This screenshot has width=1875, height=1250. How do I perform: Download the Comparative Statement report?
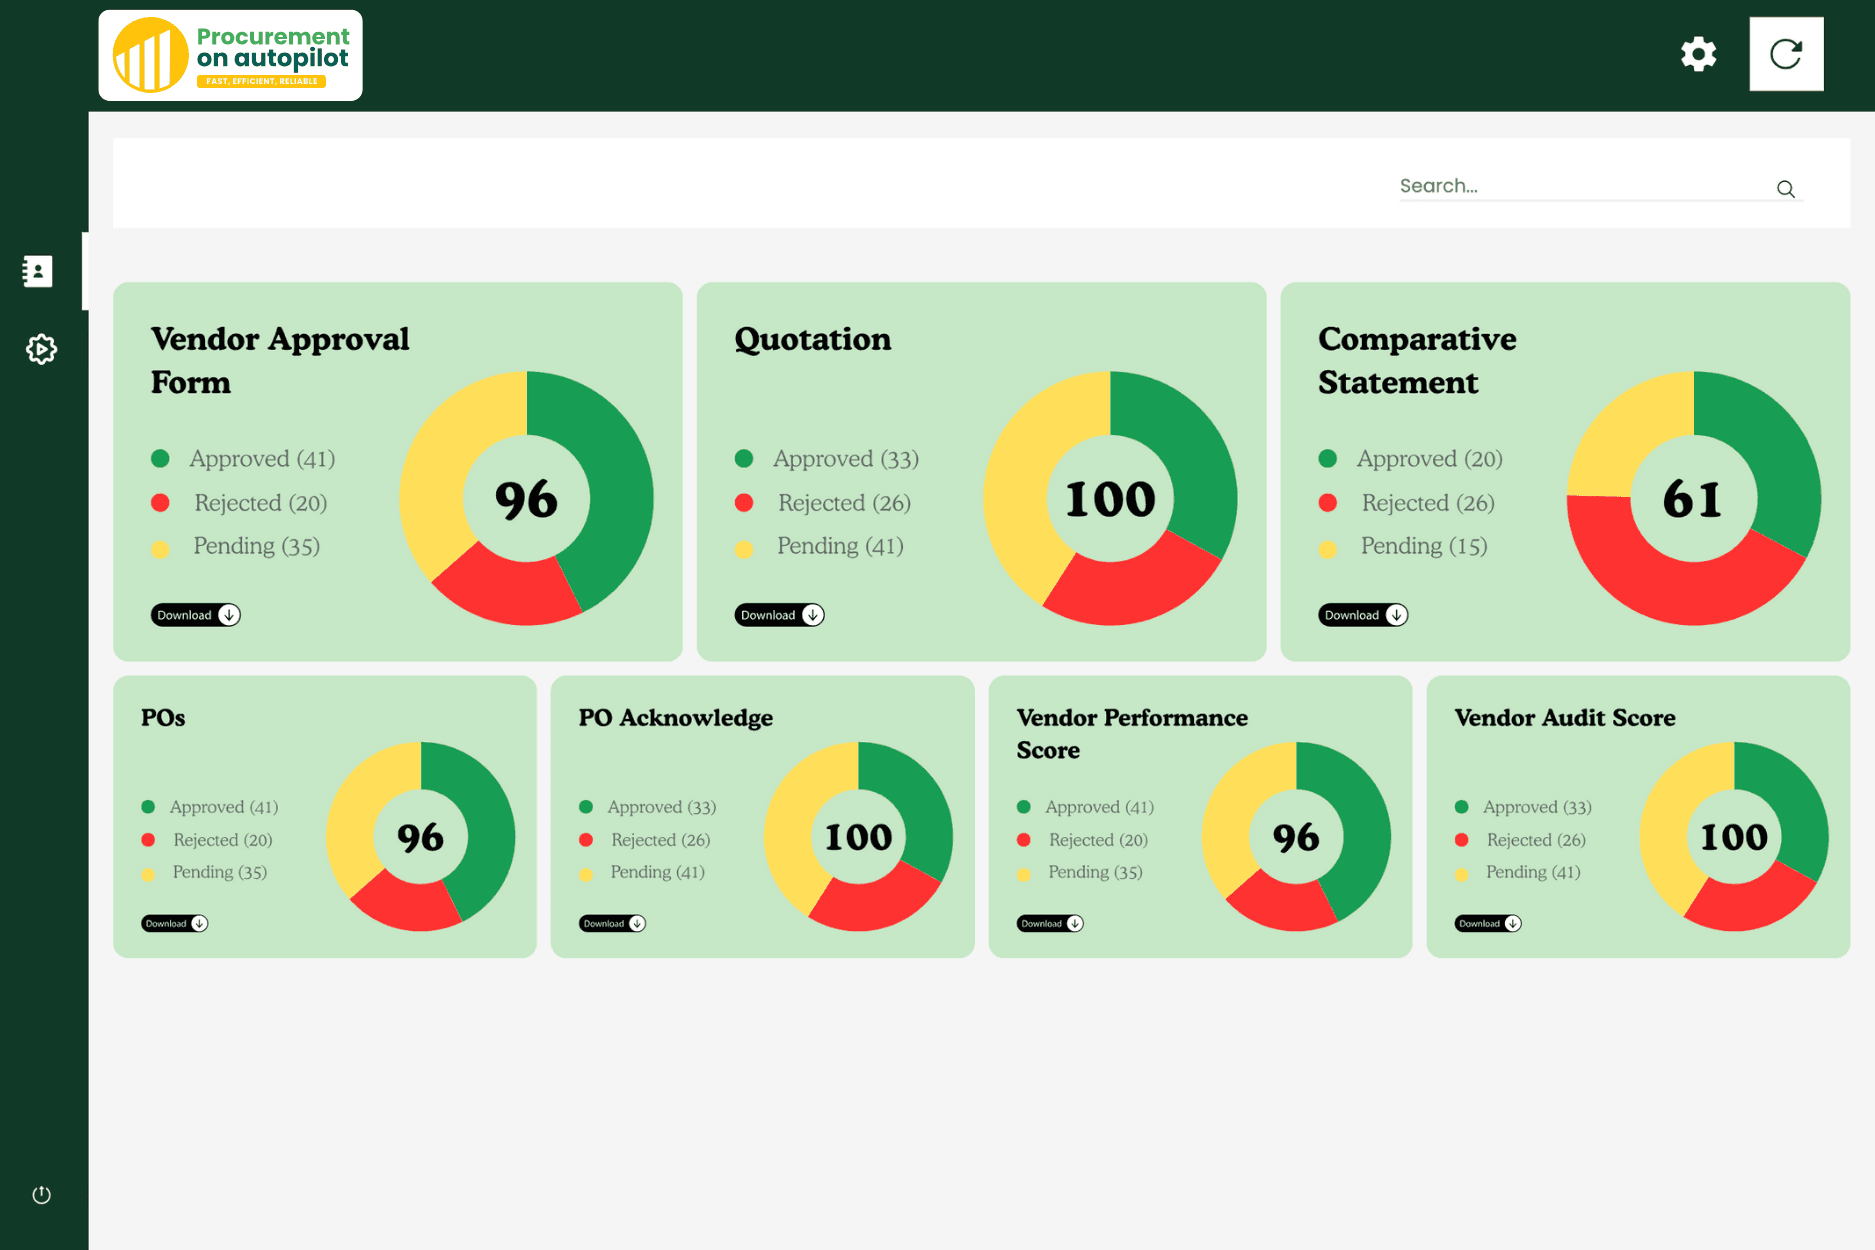(1362, 614)
